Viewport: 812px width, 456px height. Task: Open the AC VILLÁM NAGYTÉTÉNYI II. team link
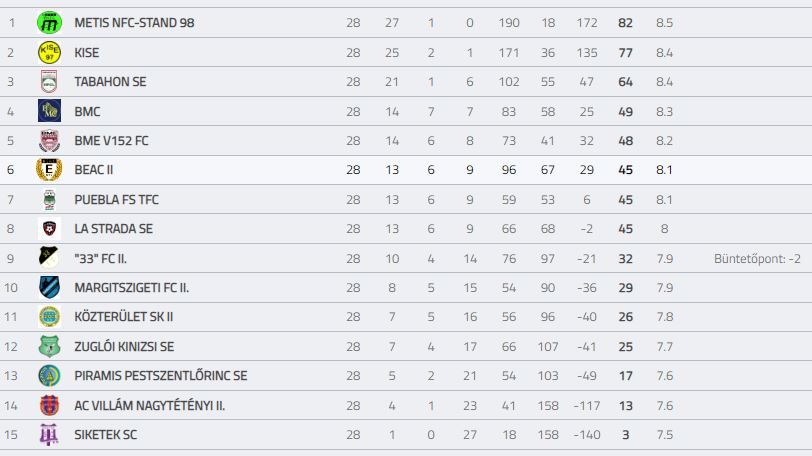[150, 405]
